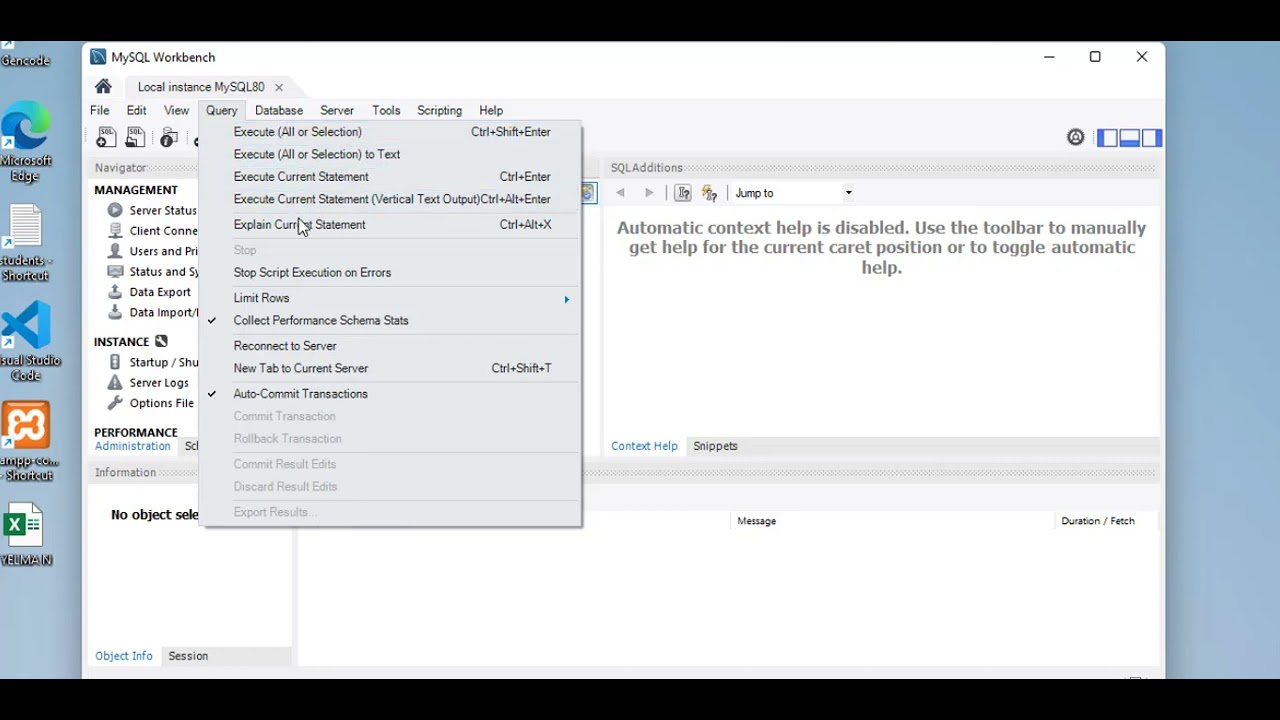Get context help for caret position

pos(683,193)
